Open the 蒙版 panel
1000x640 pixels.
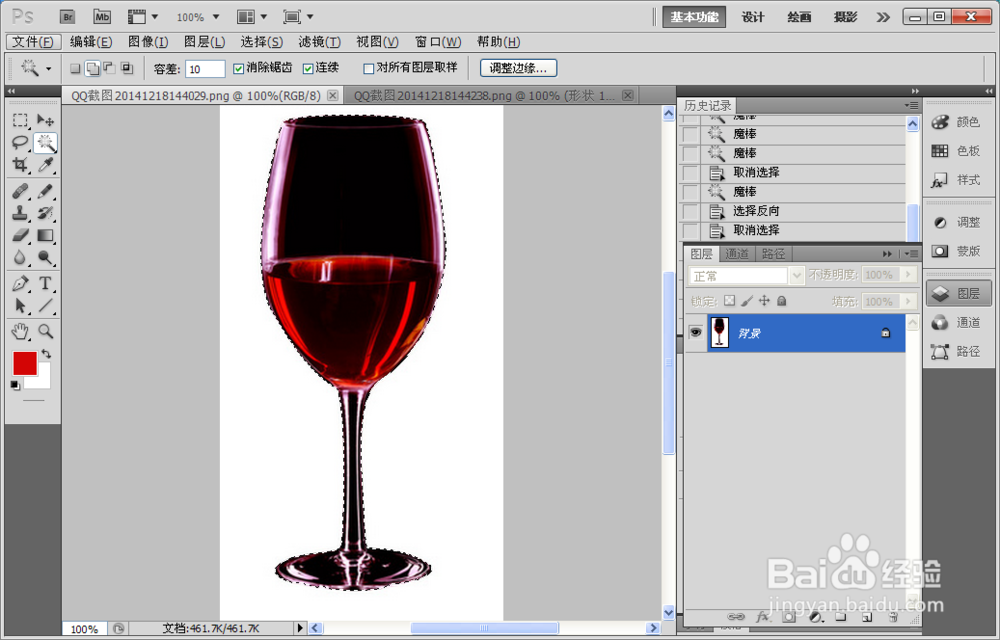coord(959,251)
